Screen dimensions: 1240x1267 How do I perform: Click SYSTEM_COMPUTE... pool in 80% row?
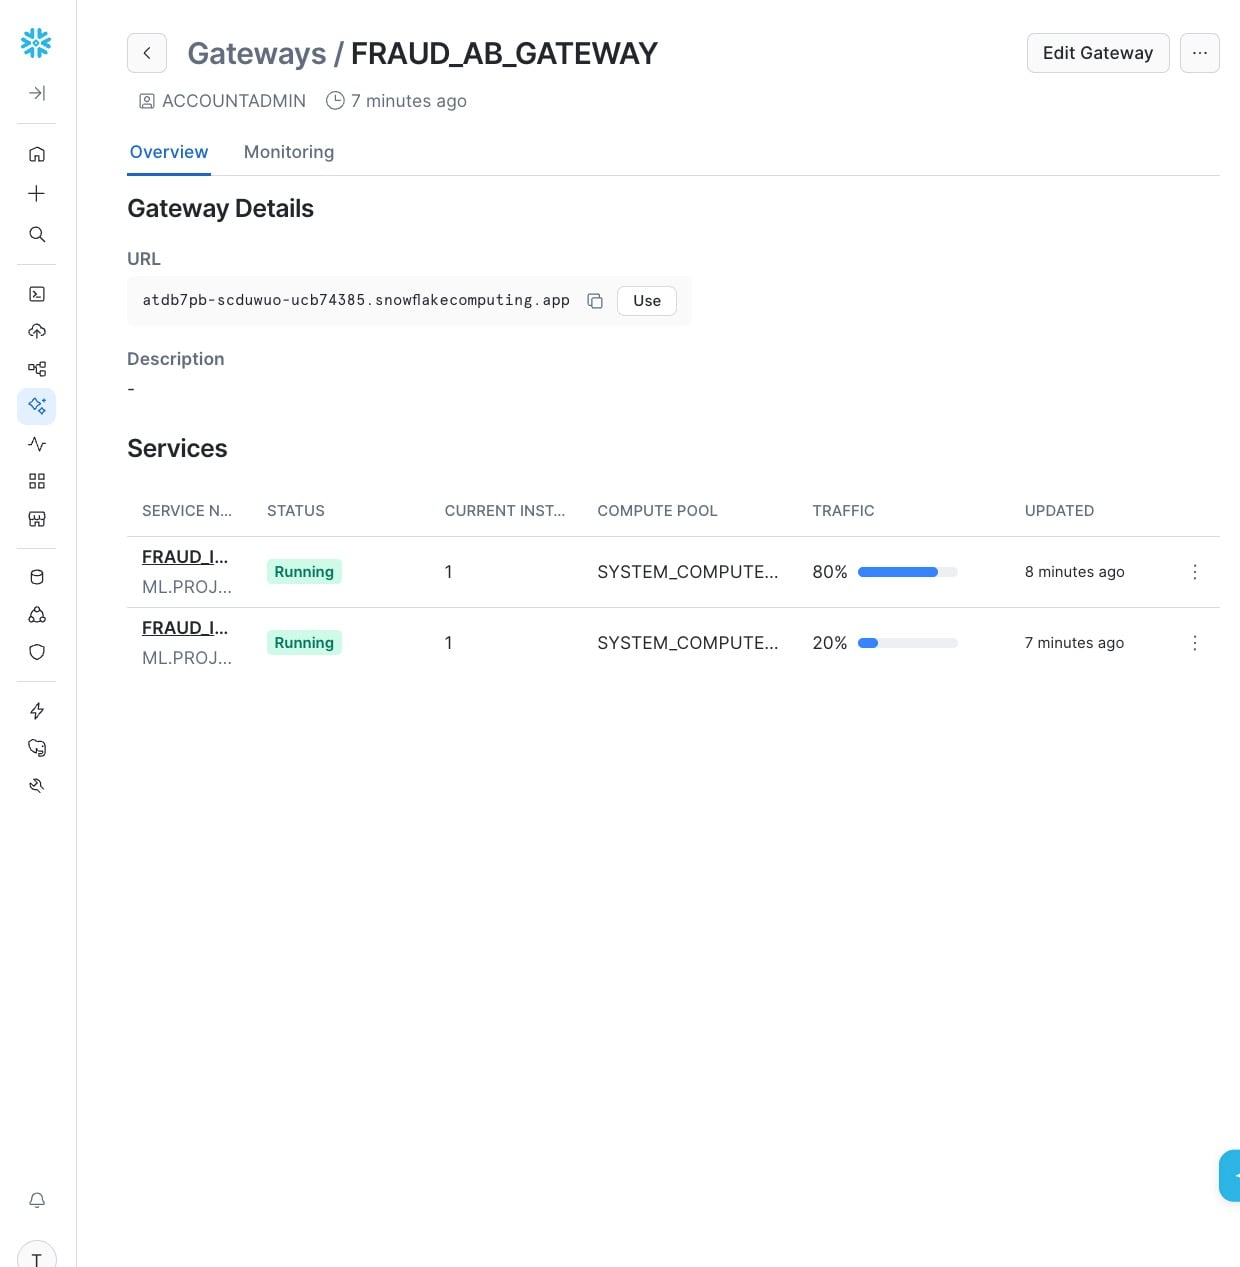point(688,572)
